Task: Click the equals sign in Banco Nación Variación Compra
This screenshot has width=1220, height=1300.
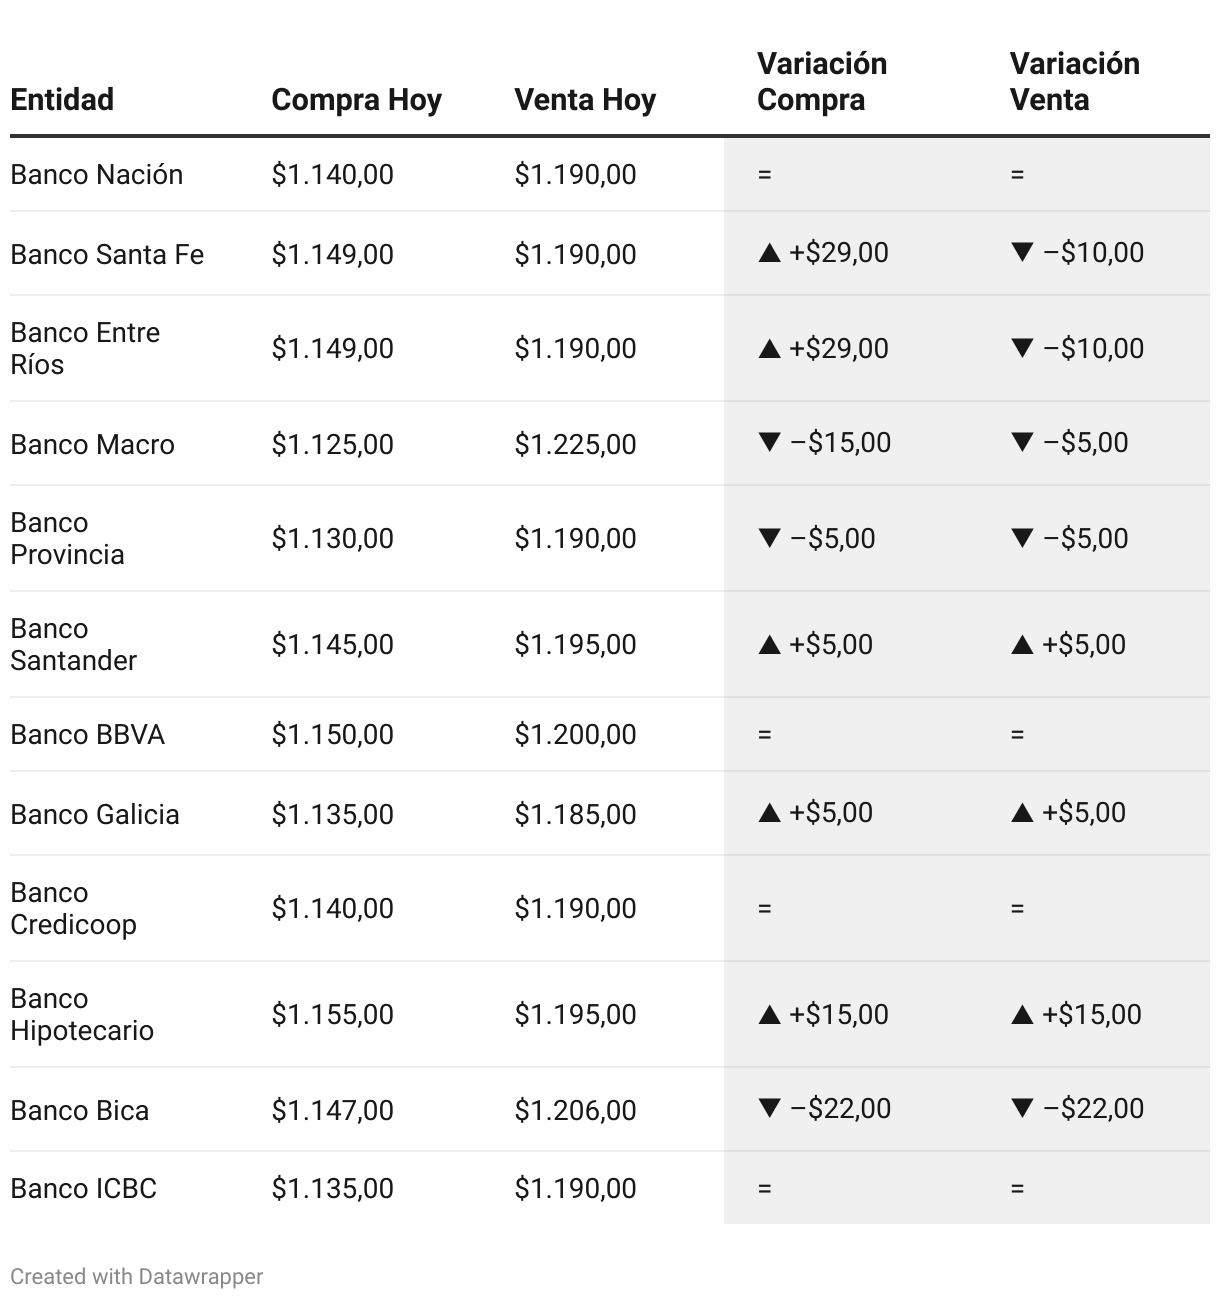Action: (765, 175)
